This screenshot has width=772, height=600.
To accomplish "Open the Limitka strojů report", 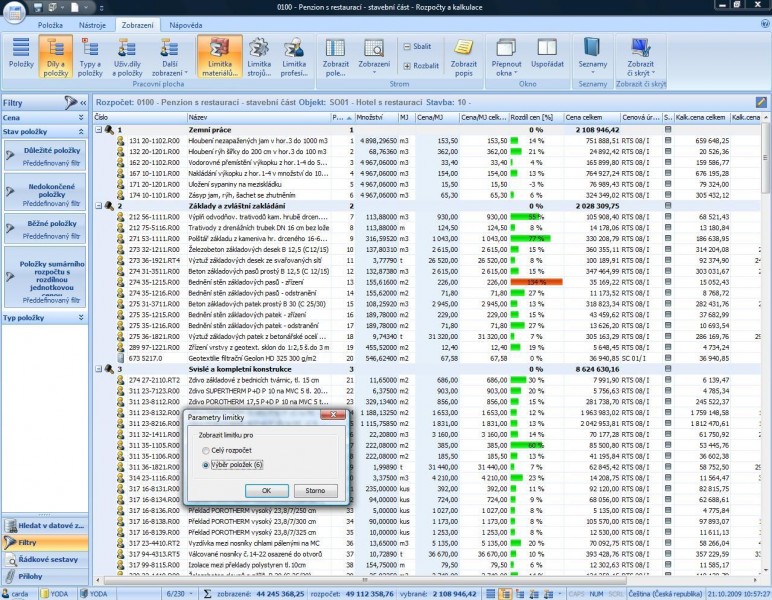I will [259, 56].
